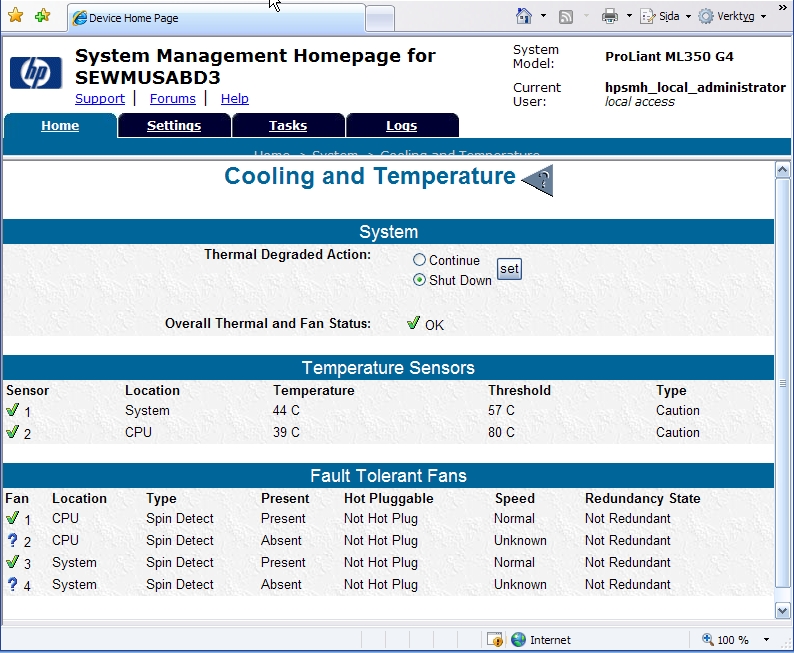Click the Internet zone globe icon

pos(518,640)
